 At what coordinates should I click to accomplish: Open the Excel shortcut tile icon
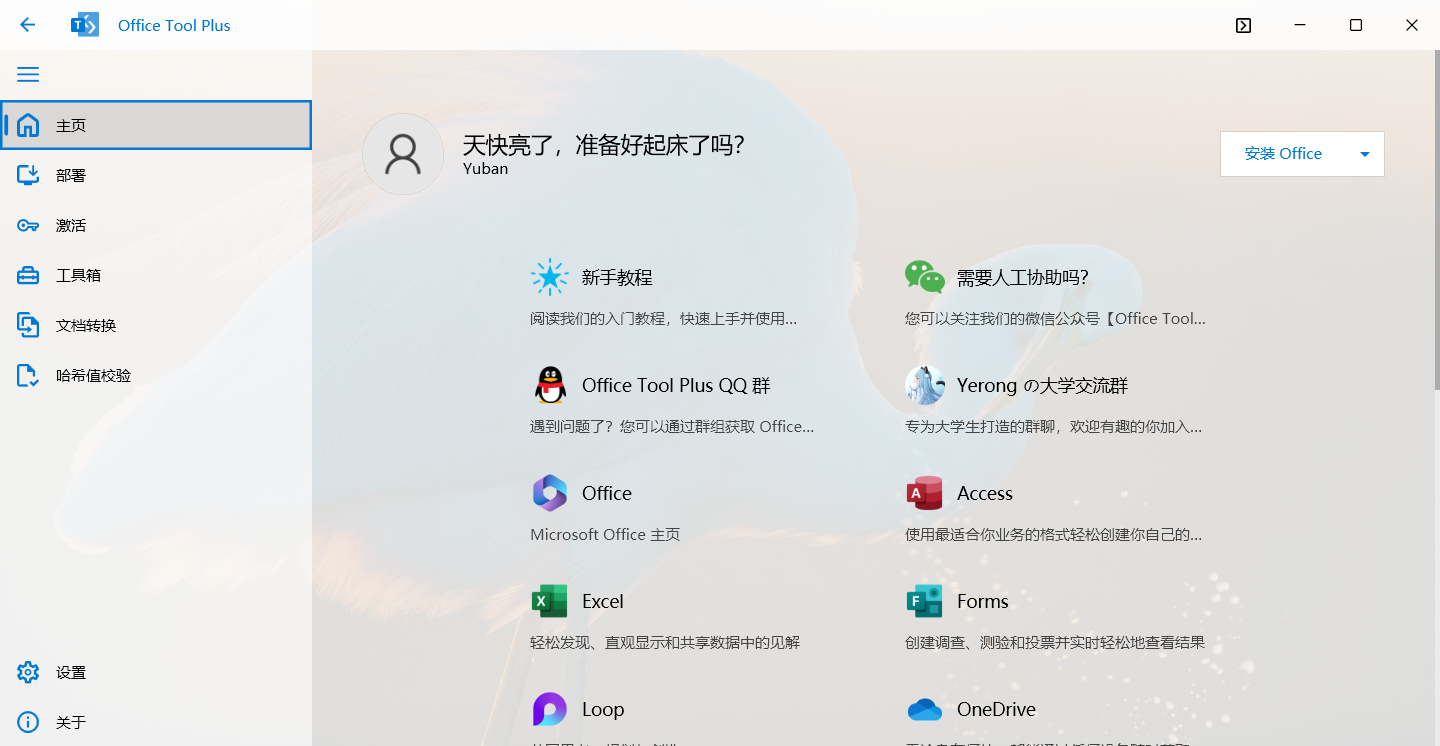[x=550, y=601]
